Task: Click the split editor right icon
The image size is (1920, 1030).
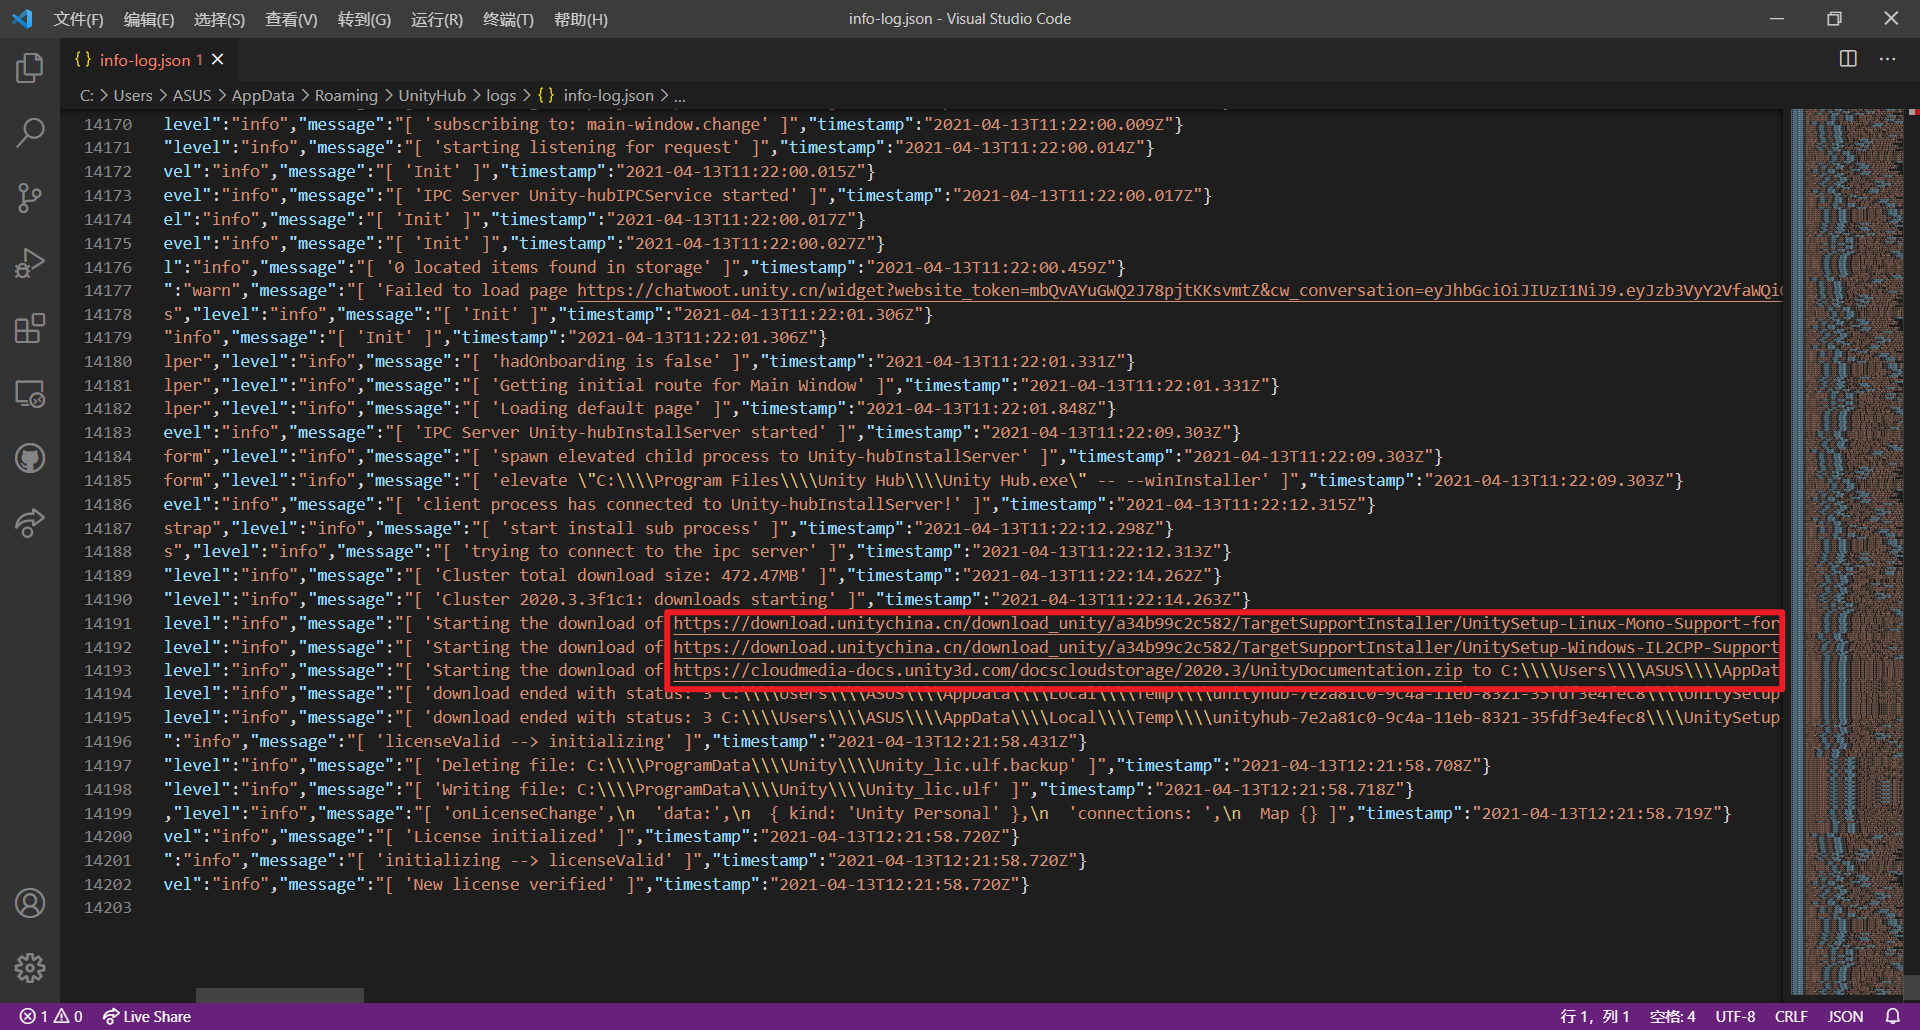Action: 1848,59
